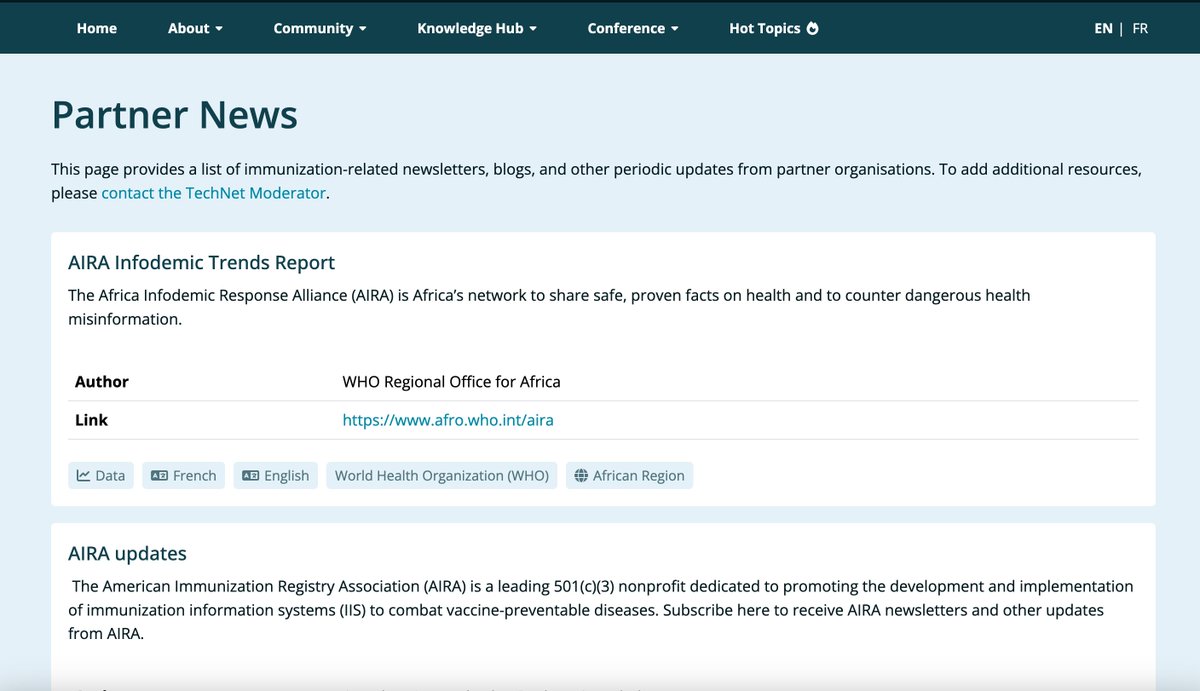
Task: Expand the About dropdown menu
Action: [195, 28]
